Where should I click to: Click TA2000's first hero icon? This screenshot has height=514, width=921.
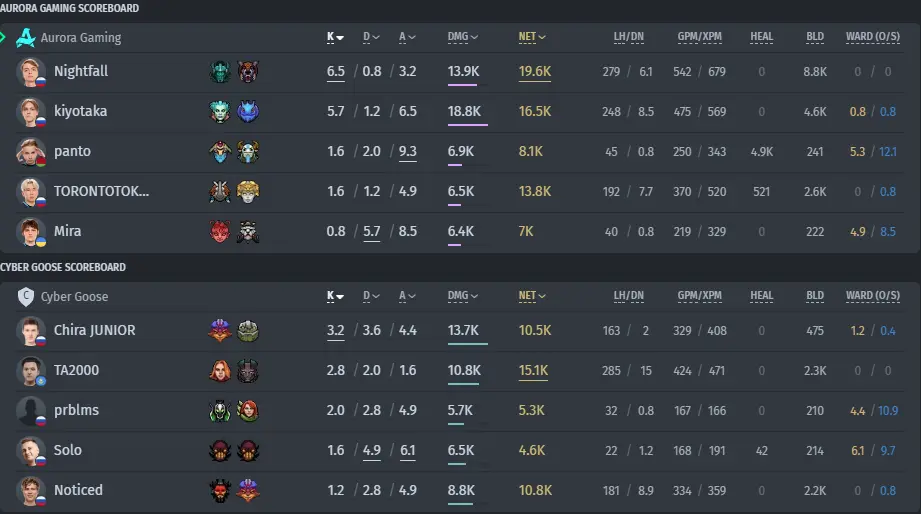(220, 371)
